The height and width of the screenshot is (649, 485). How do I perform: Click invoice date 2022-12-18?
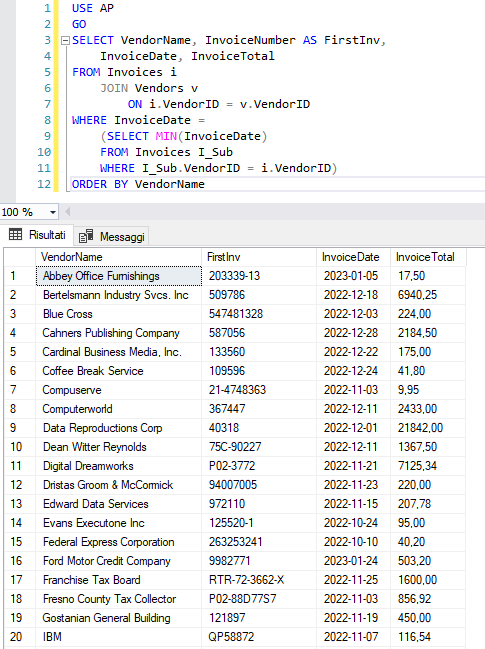click(353, 295)
